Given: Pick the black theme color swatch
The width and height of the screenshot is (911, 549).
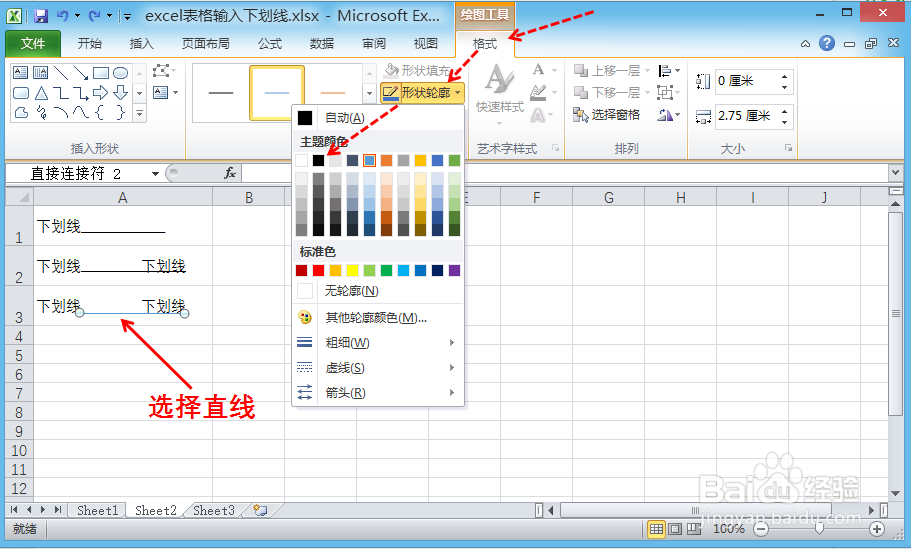Looking at the screenshot, I should pos(318,160).
